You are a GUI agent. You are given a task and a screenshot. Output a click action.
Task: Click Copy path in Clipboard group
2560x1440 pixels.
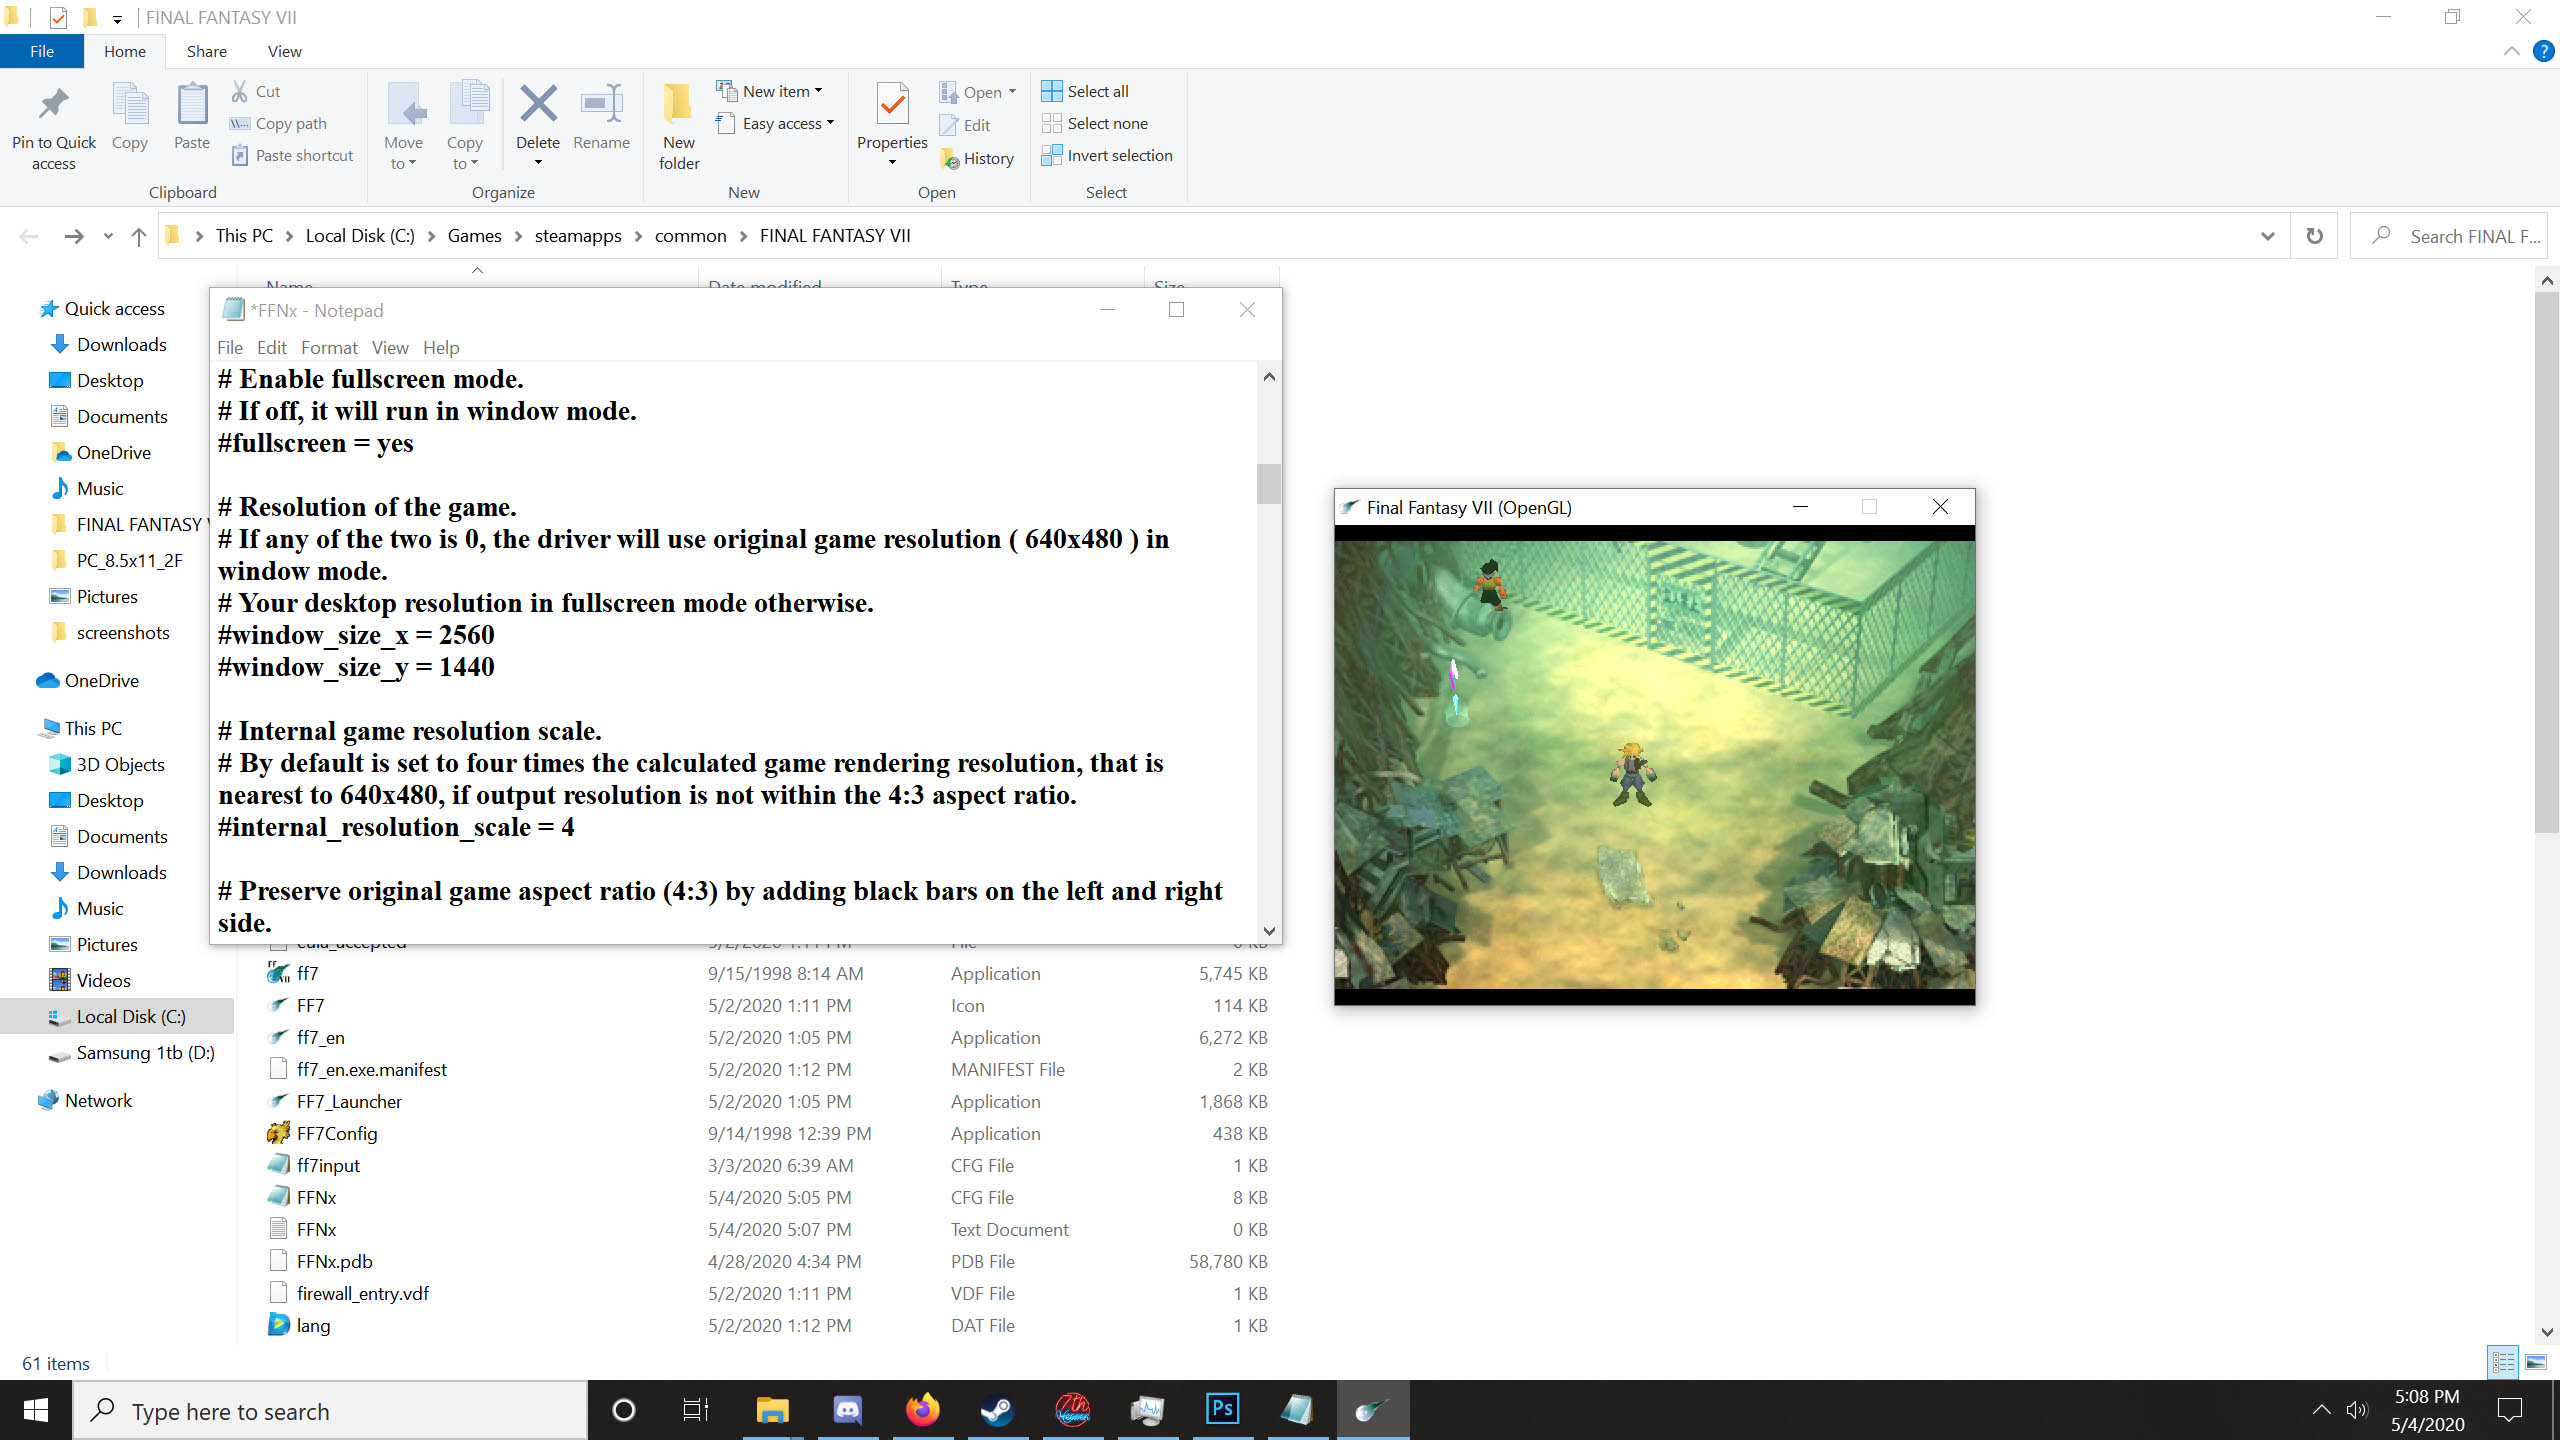tap(279, 123)
